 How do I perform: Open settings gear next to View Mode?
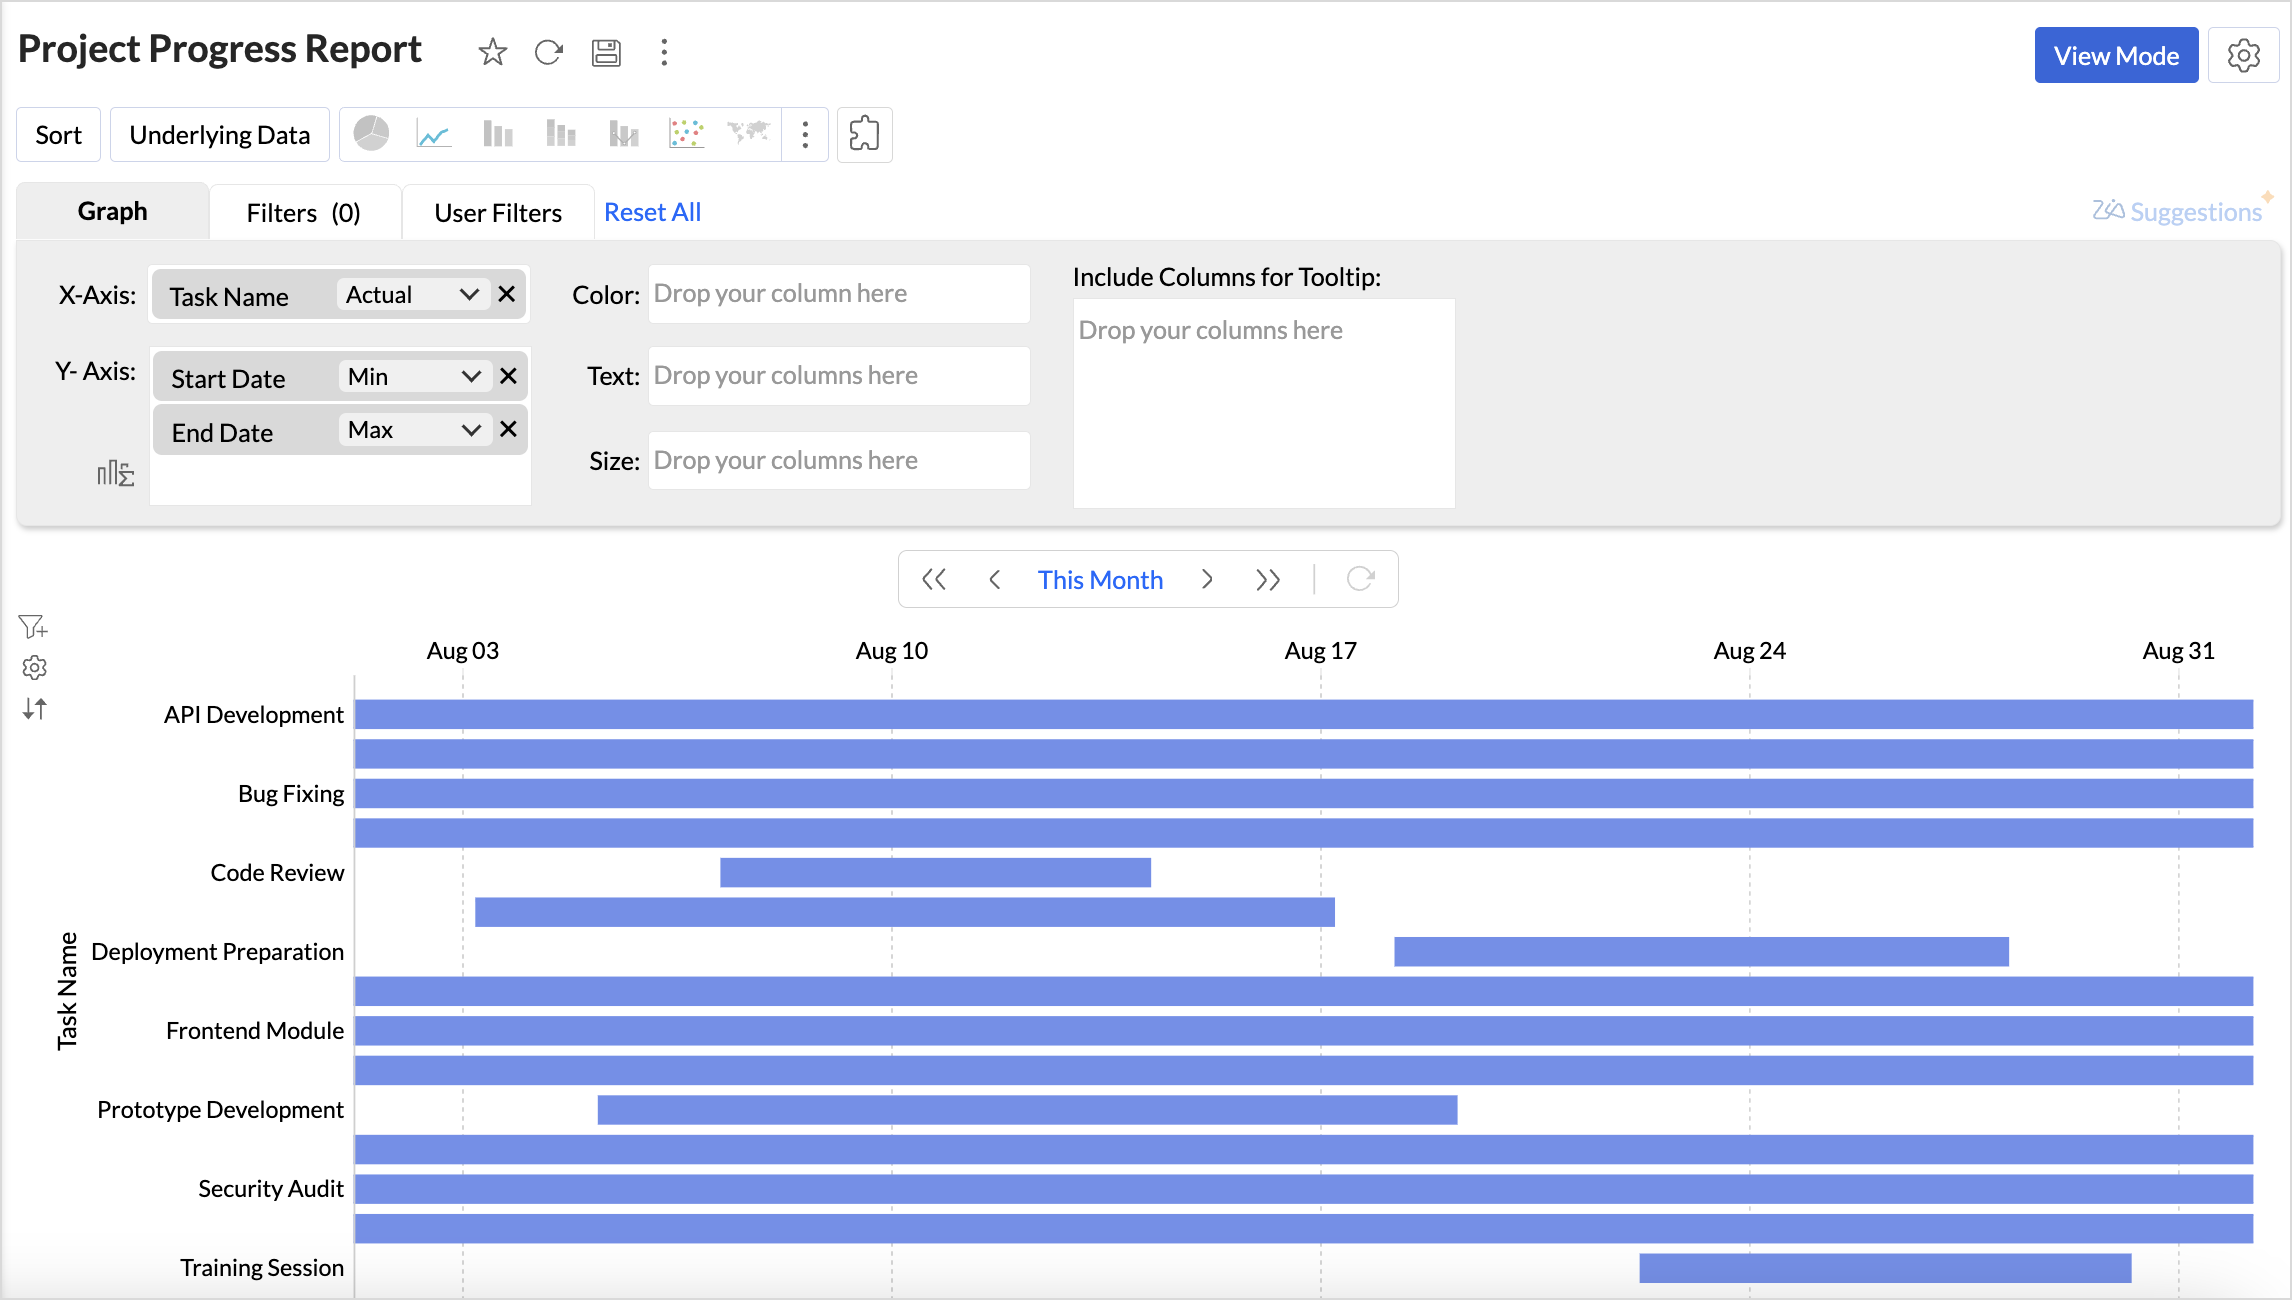[x=2243, y=56]
